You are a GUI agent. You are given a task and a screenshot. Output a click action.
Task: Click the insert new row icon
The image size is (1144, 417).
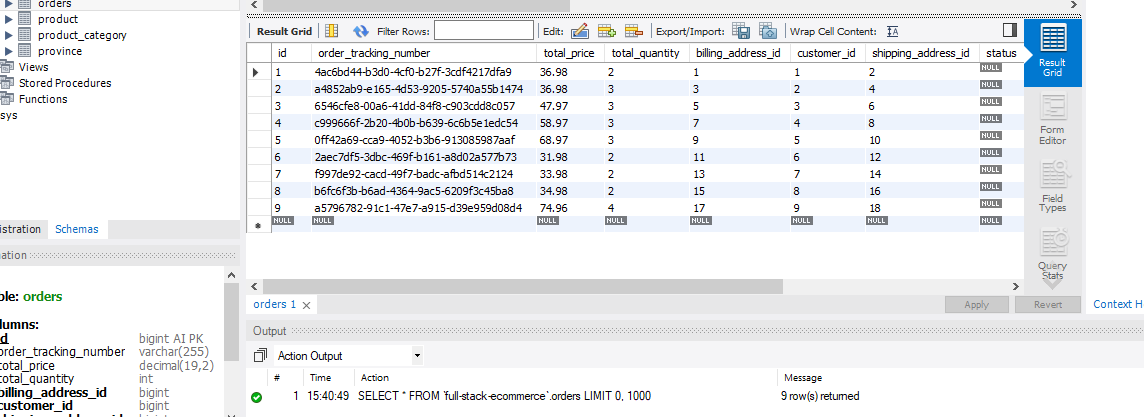[x=606, y=31]
